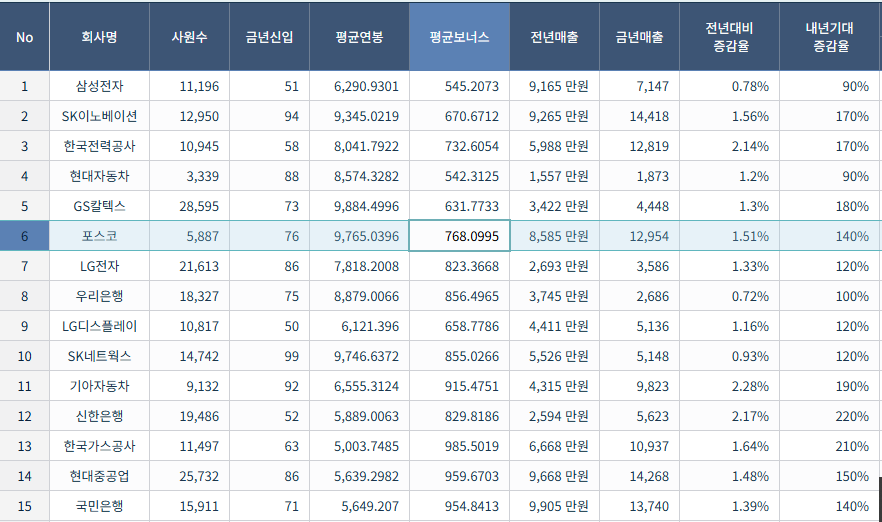Click the 평균연봉 column header
Screen dimensions: 882x522
tap(359, 37)
